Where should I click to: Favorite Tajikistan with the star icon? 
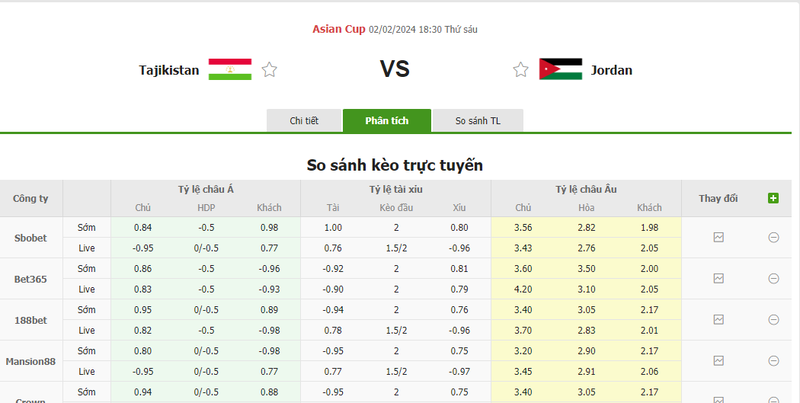pyautogui.click(x=269, y=69)
